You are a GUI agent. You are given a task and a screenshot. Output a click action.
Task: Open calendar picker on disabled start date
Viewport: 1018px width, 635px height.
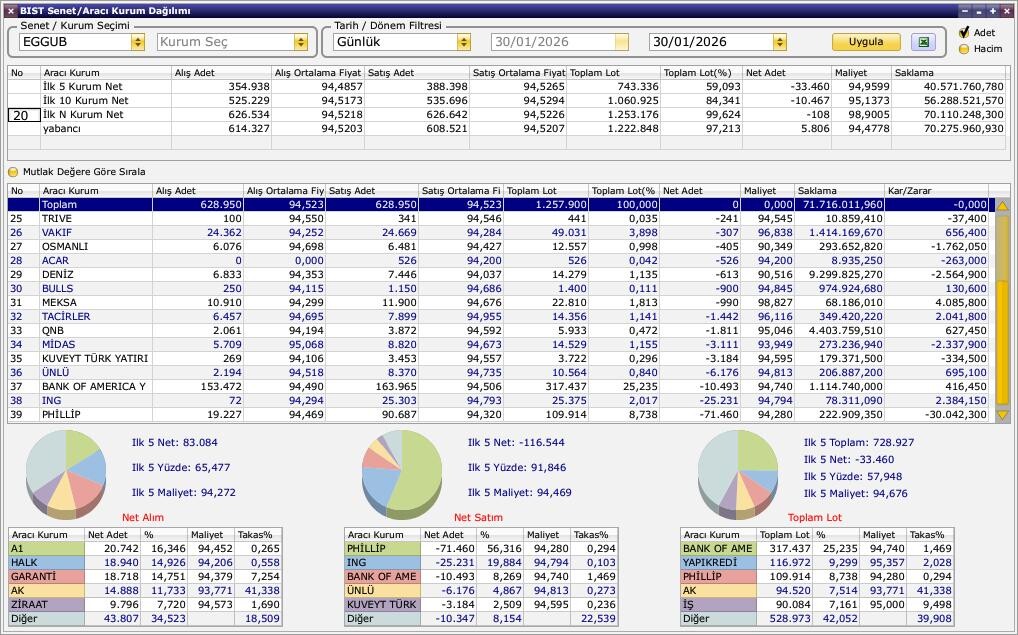point(621,42)
